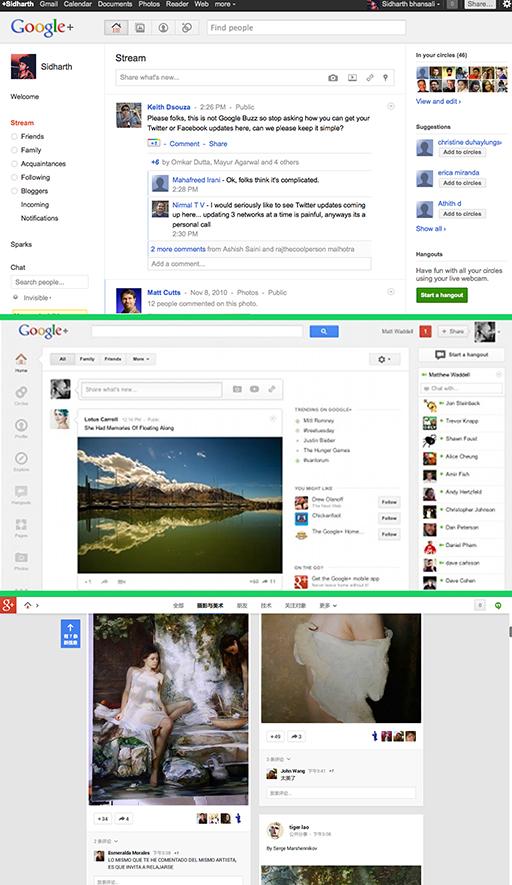Open the More dropdown next to Friends tab
The image size is (512, 885).
pos(141,359)
